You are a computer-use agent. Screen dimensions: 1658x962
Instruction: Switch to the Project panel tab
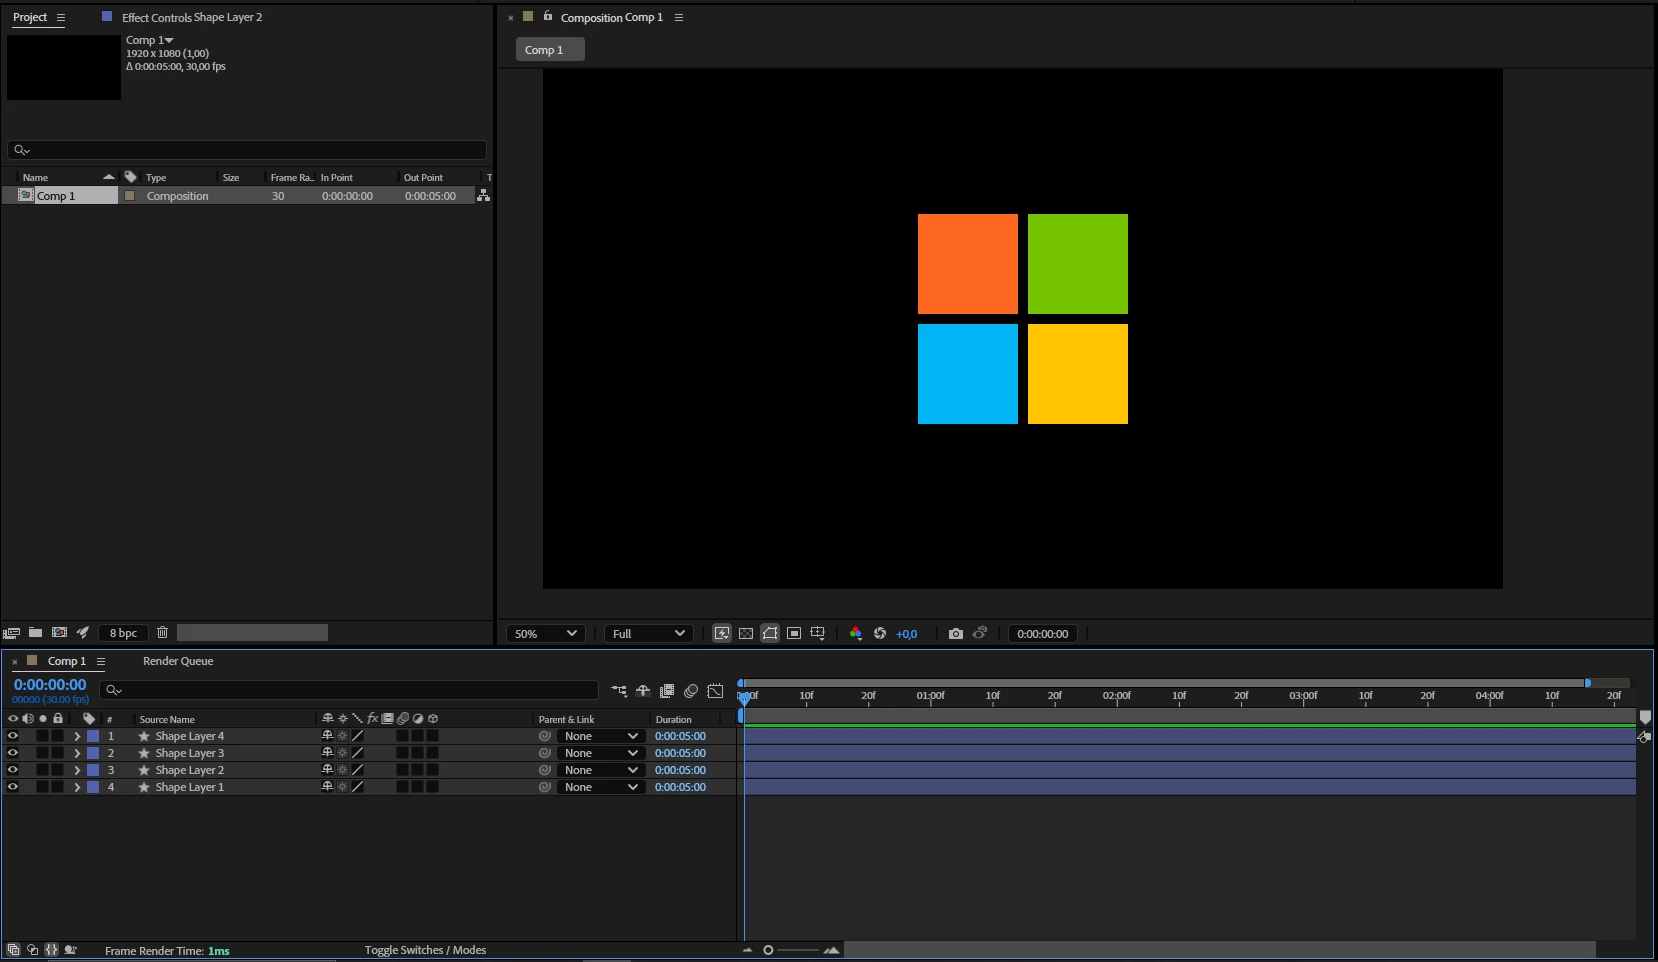pyautogui.click(x=30, y=17)
